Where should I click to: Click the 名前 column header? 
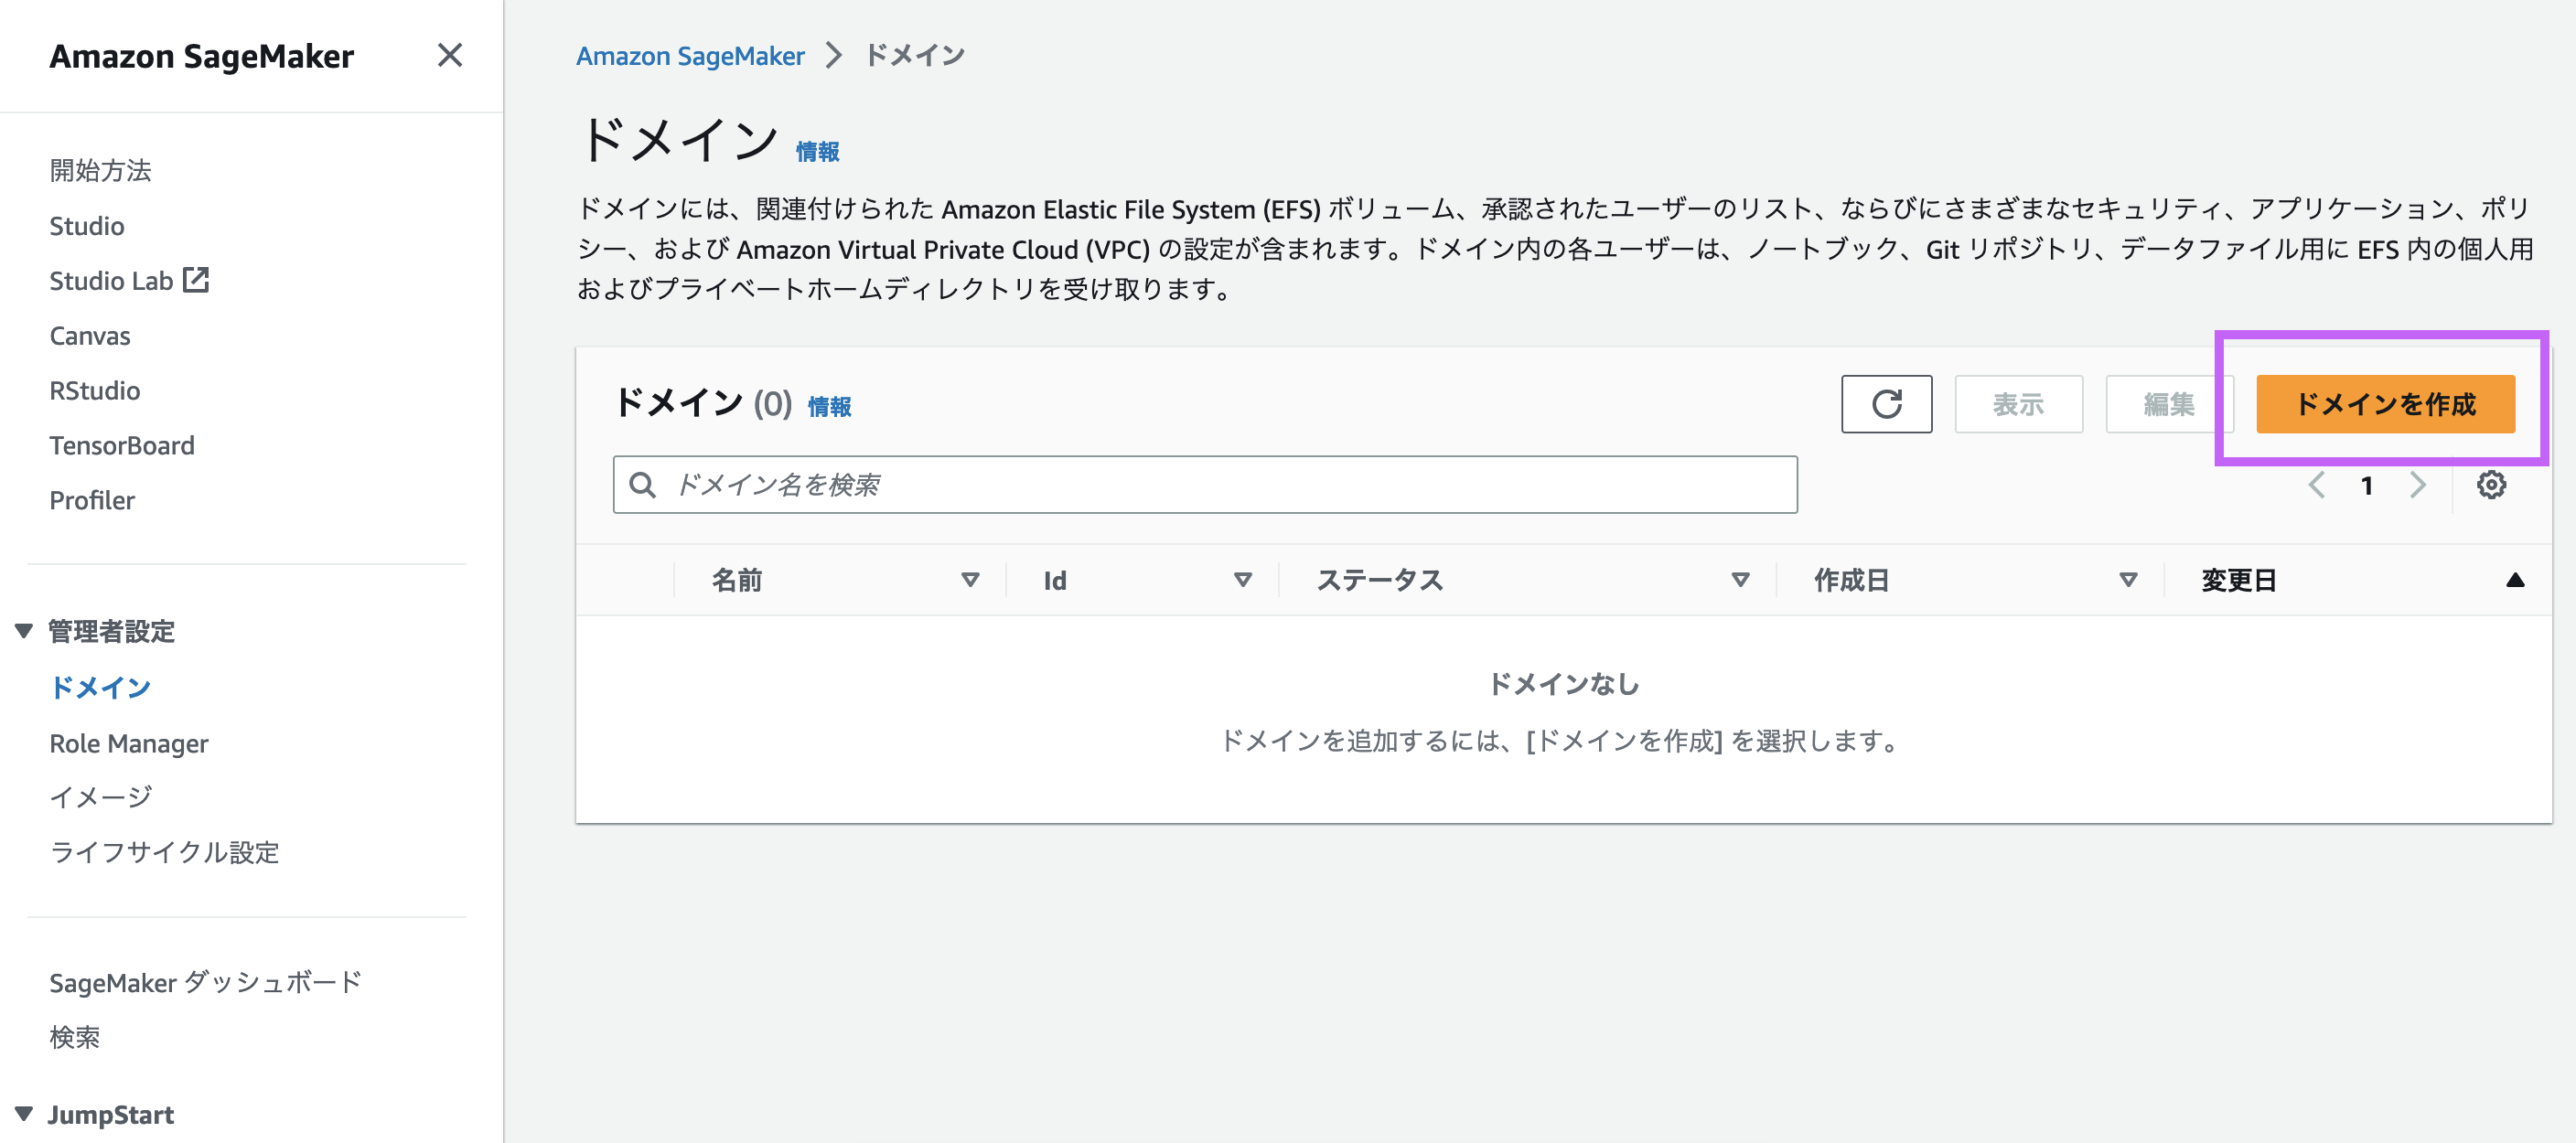pyautogui.click(x=737, y=580)
